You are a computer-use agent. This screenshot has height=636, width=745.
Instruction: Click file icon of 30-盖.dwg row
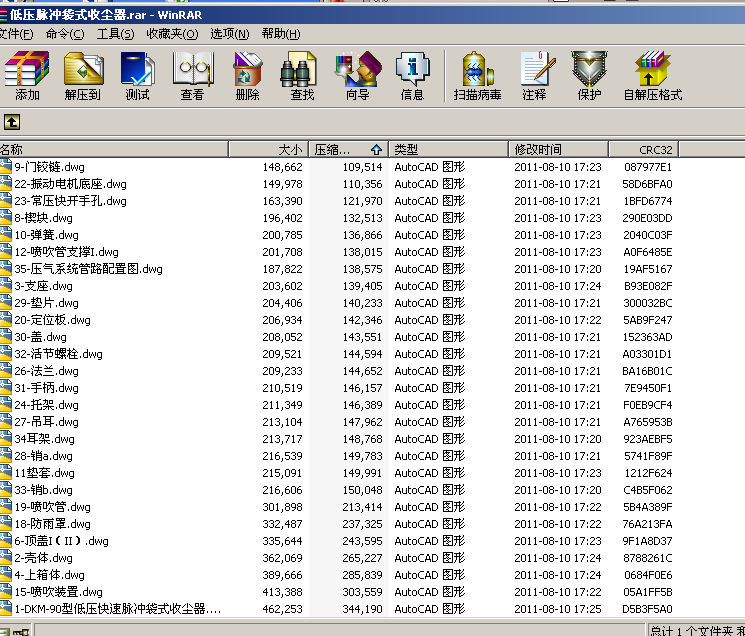tap(6, 337)
